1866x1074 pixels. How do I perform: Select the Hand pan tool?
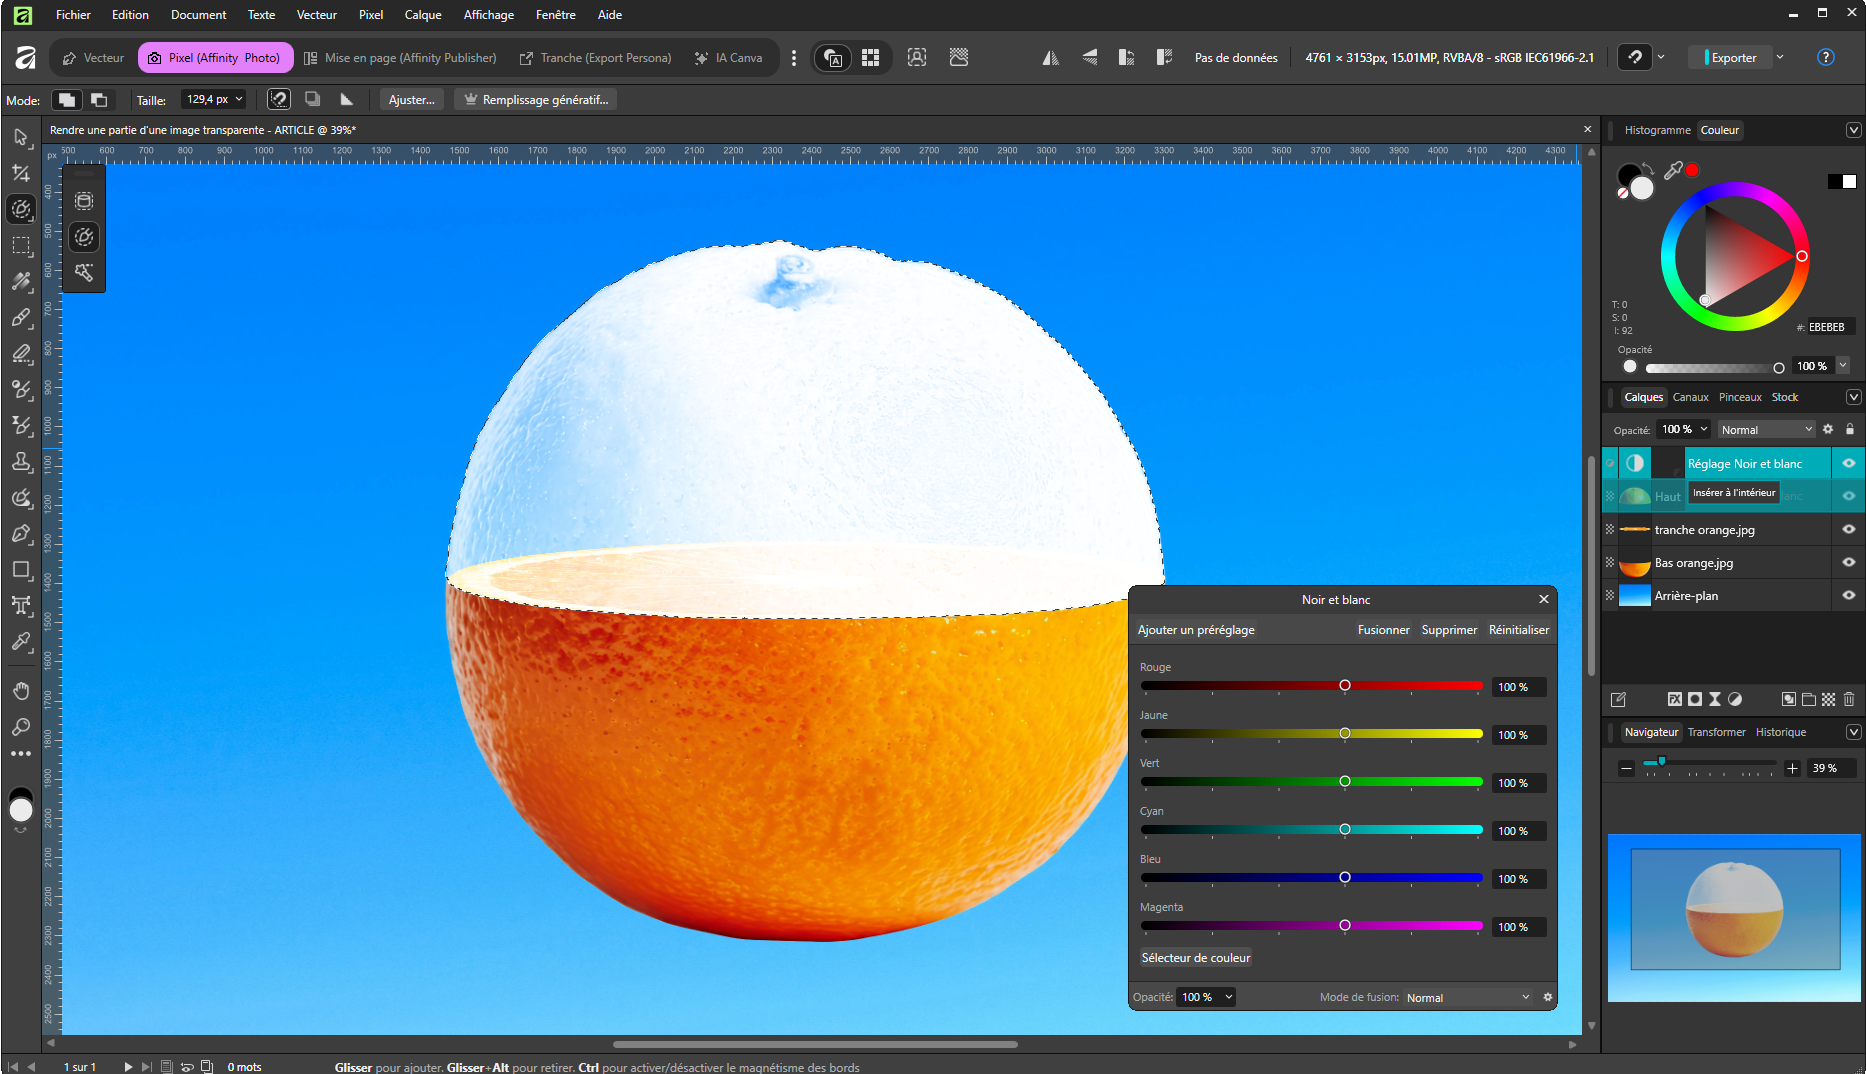point(21,691)
